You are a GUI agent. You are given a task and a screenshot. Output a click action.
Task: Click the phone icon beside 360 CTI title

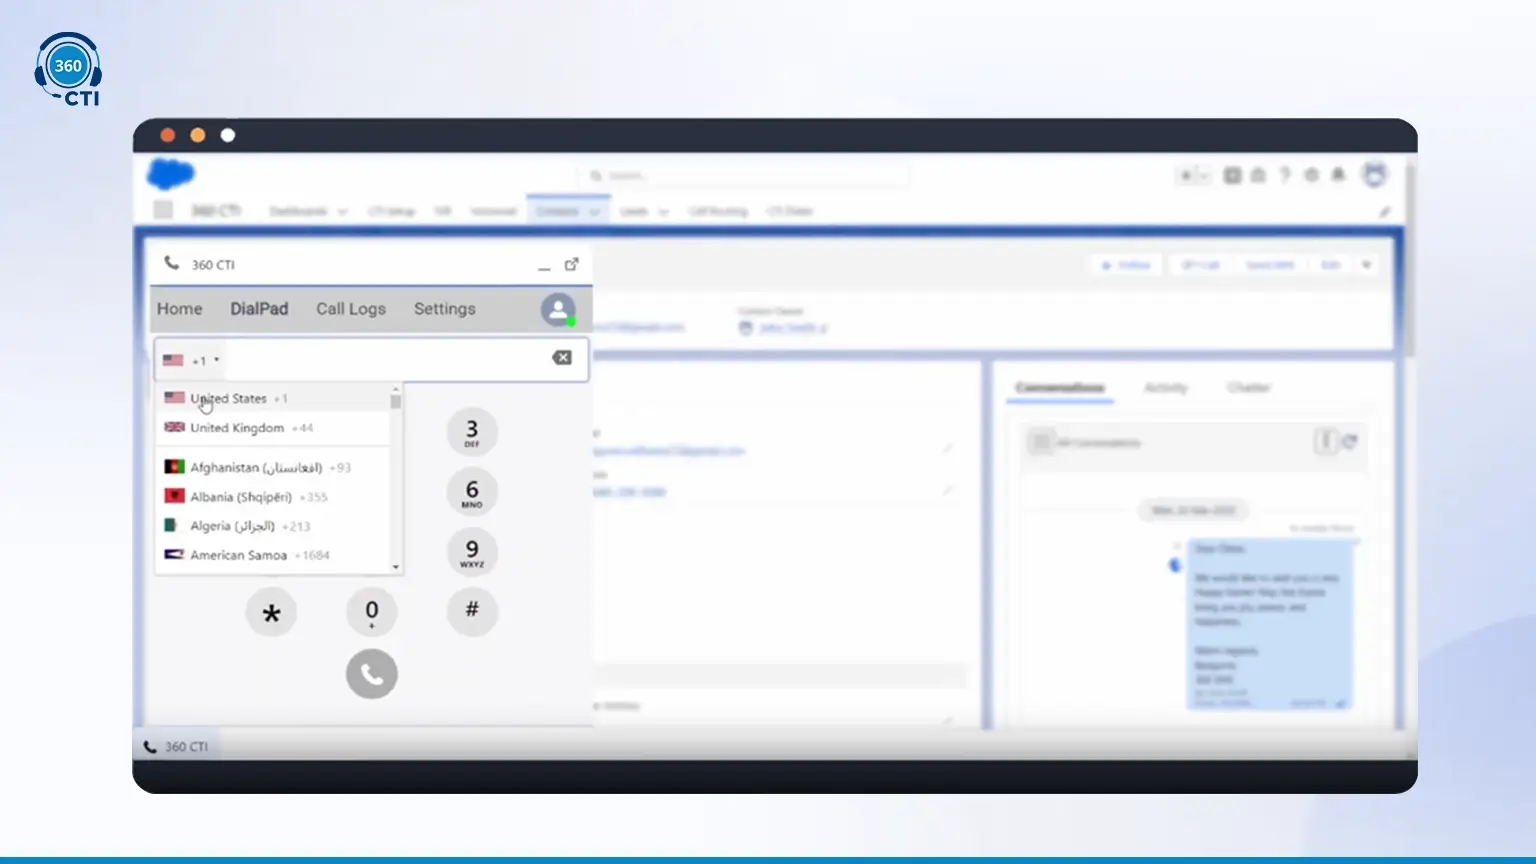(x=172, y=263)
